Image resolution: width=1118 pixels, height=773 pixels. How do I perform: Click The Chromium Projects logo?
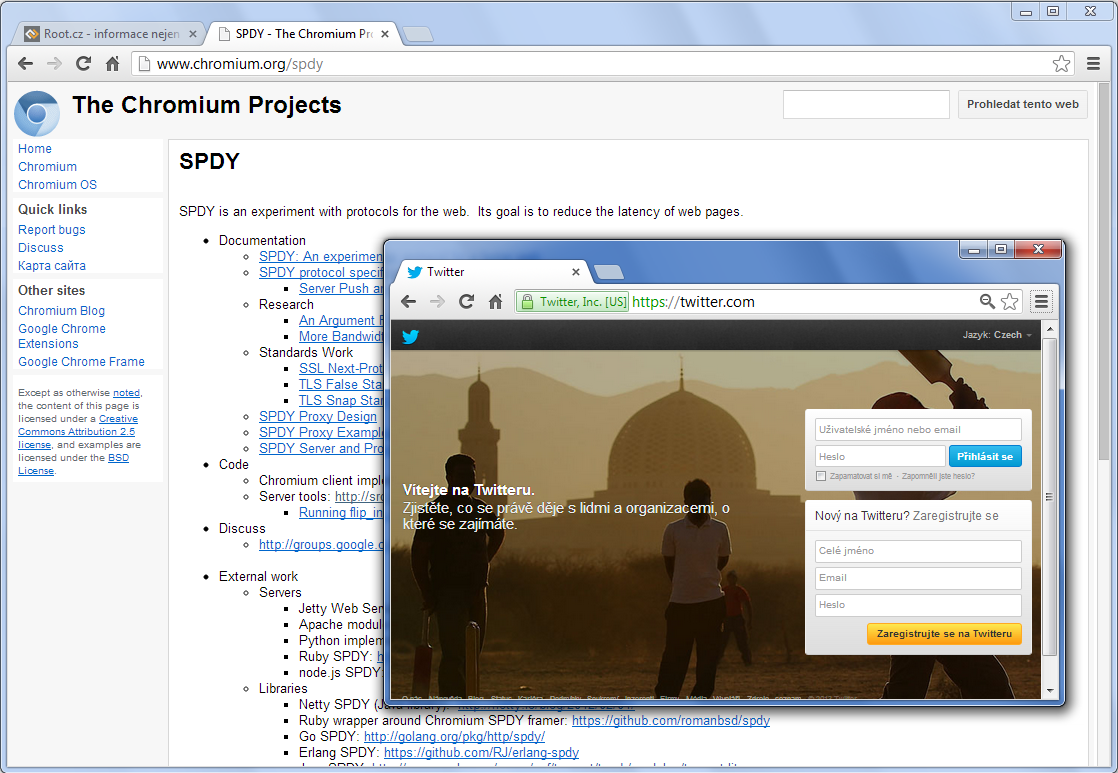point(36,113)
